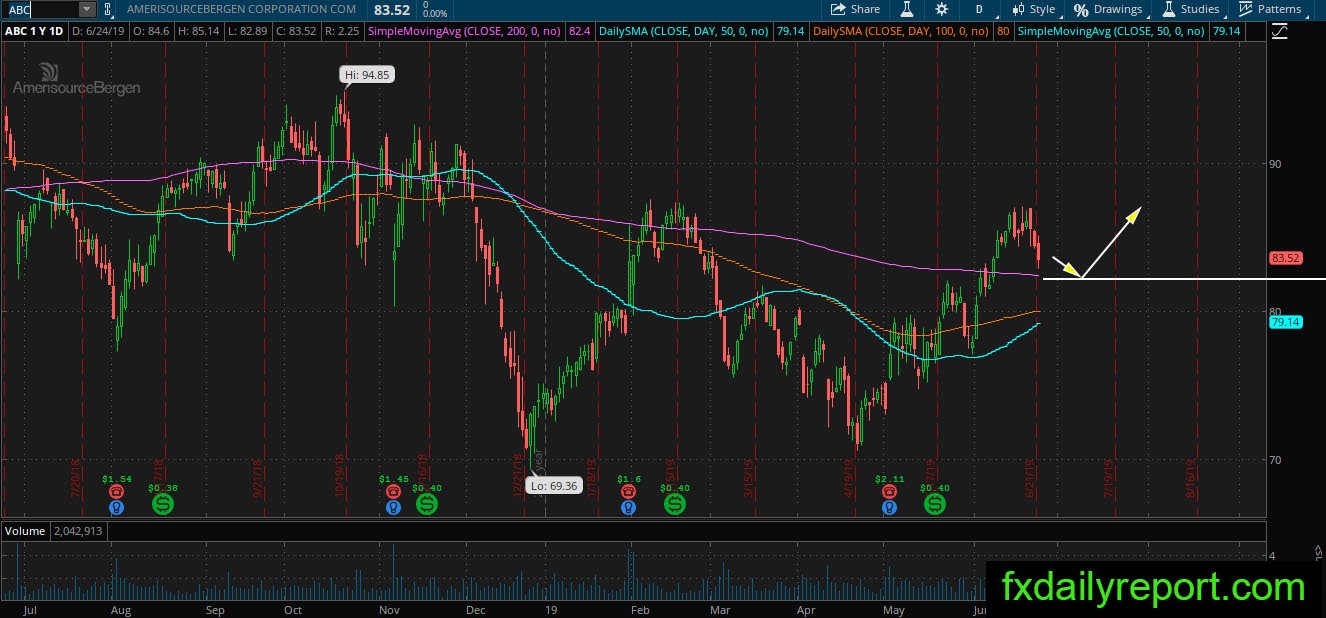Click the 70 price axis label
The height and width of the screenshot is (618, 1326).
(x=1276, y=460)
